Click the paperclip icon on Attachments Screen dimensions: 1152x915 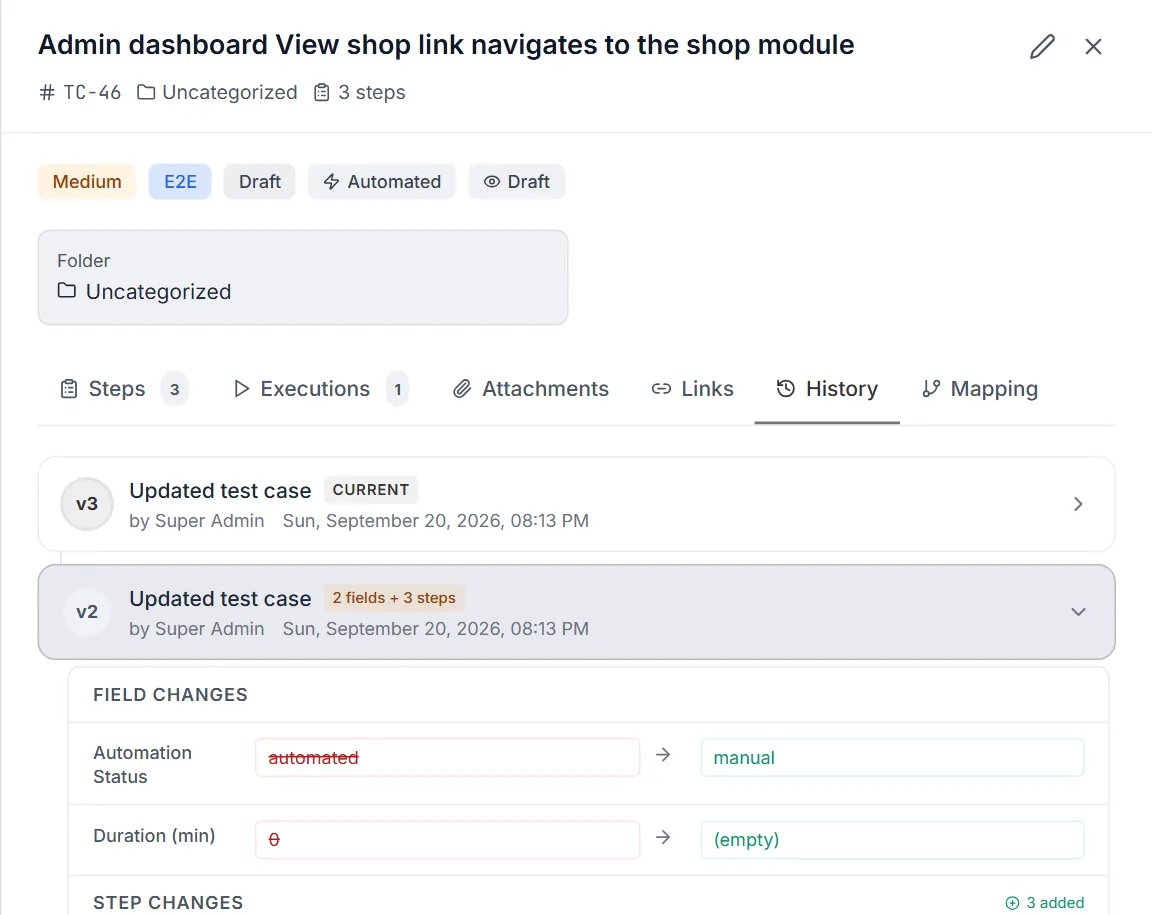click(461, 389)
